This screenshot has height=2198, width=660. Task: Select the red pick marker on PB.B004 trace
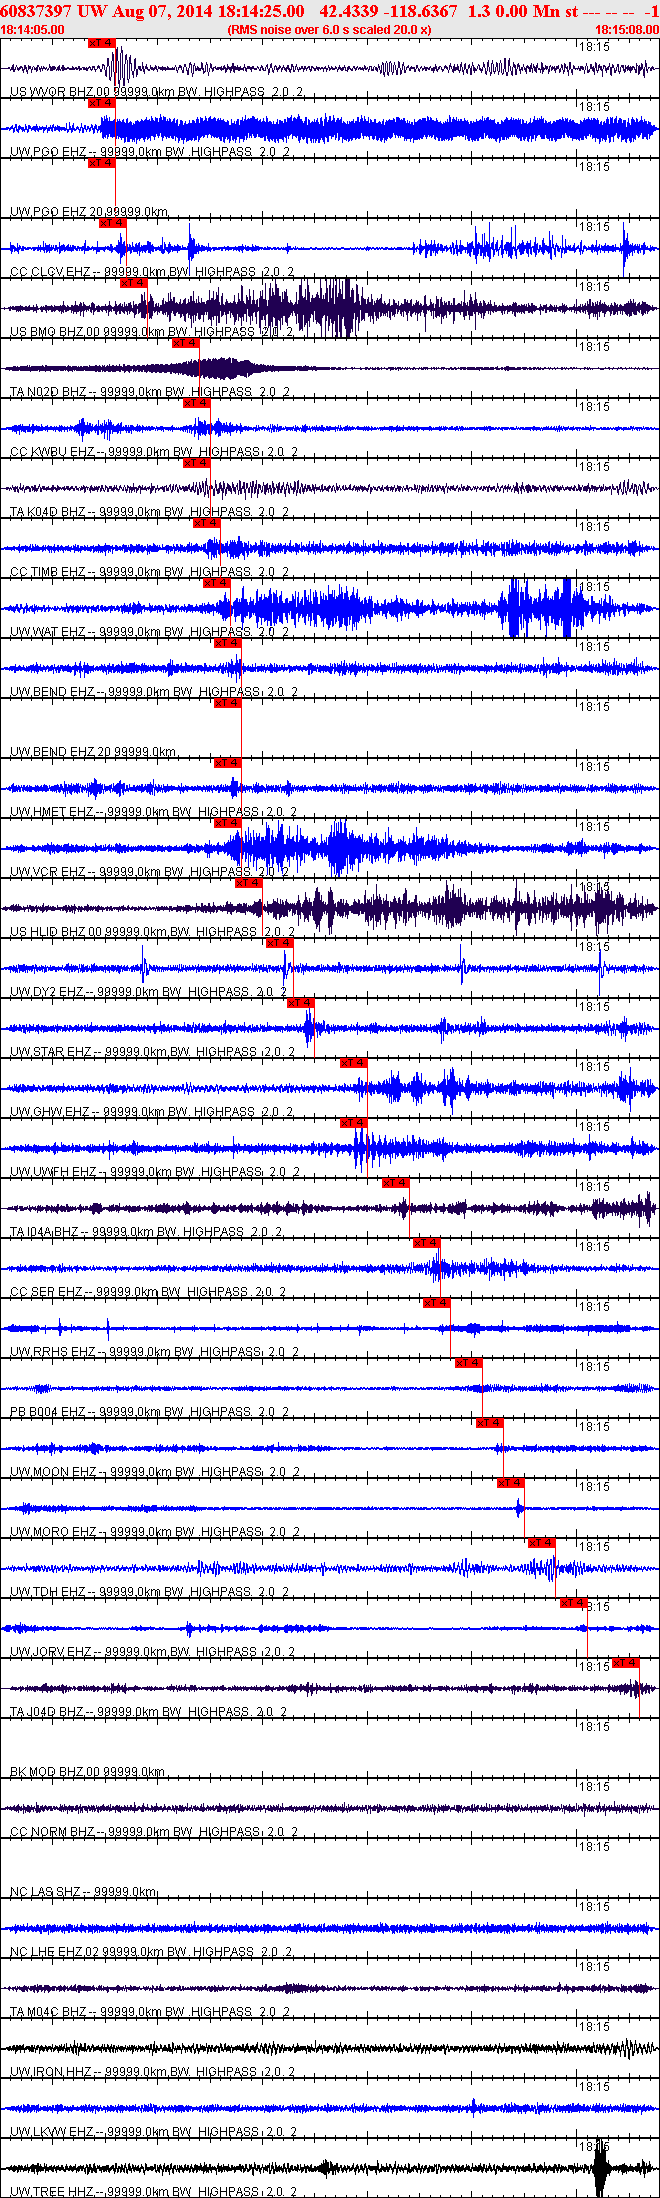(x=469, y=1363)
